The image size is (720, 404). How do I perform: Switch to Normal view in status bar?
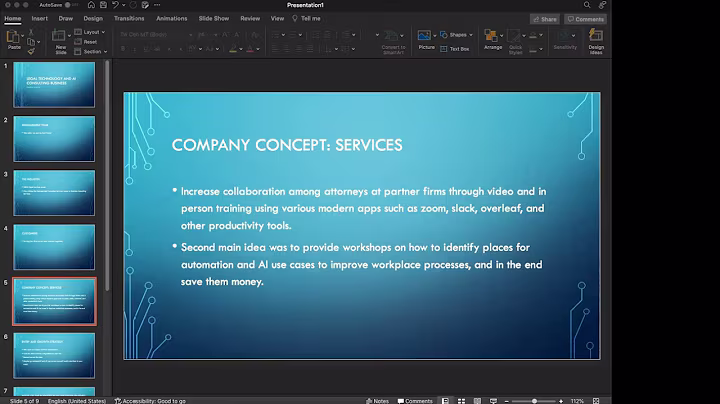click(x=445, y=401)
